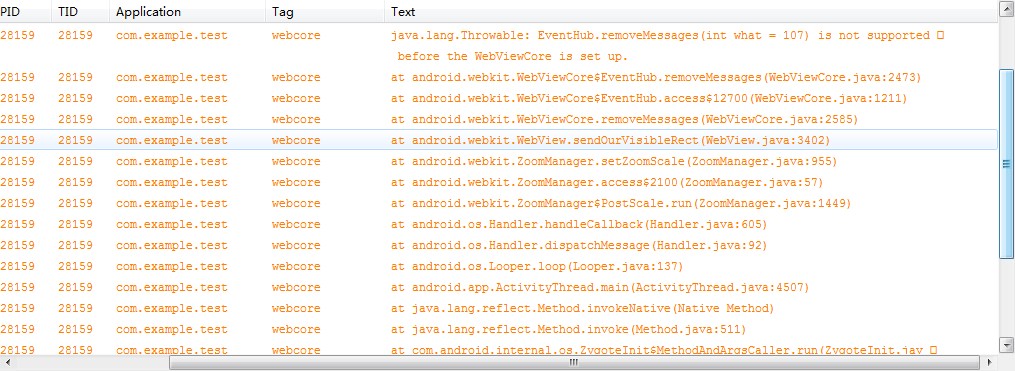Select the java.lang.Throwable EventHub.removeMessages log line

point(498,36)
